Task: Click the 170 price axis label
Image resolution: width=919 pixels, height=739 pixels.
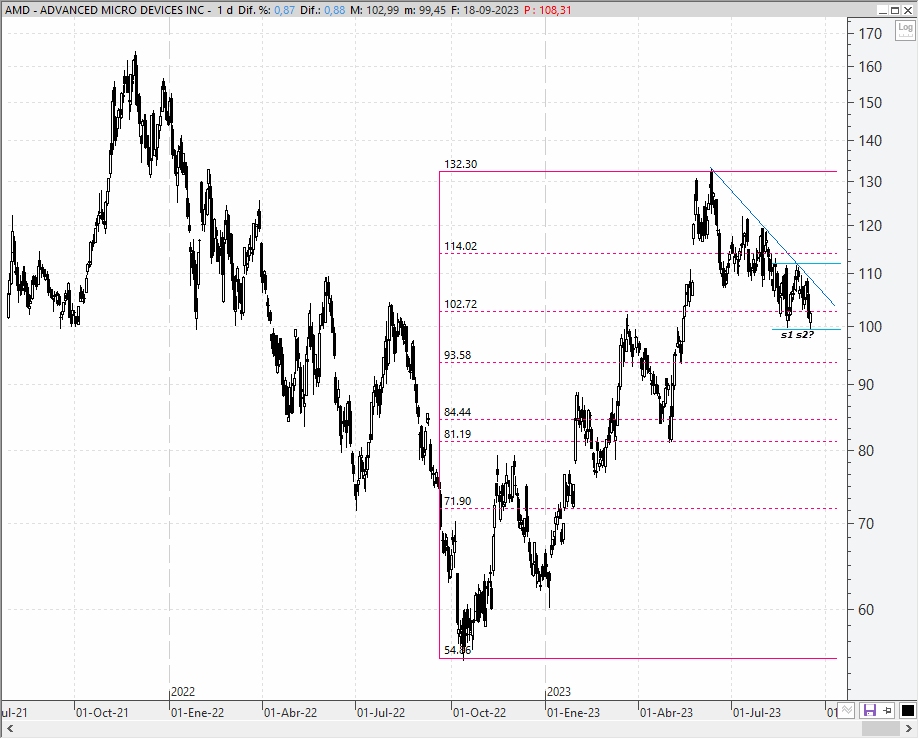Action: point(870,34)
